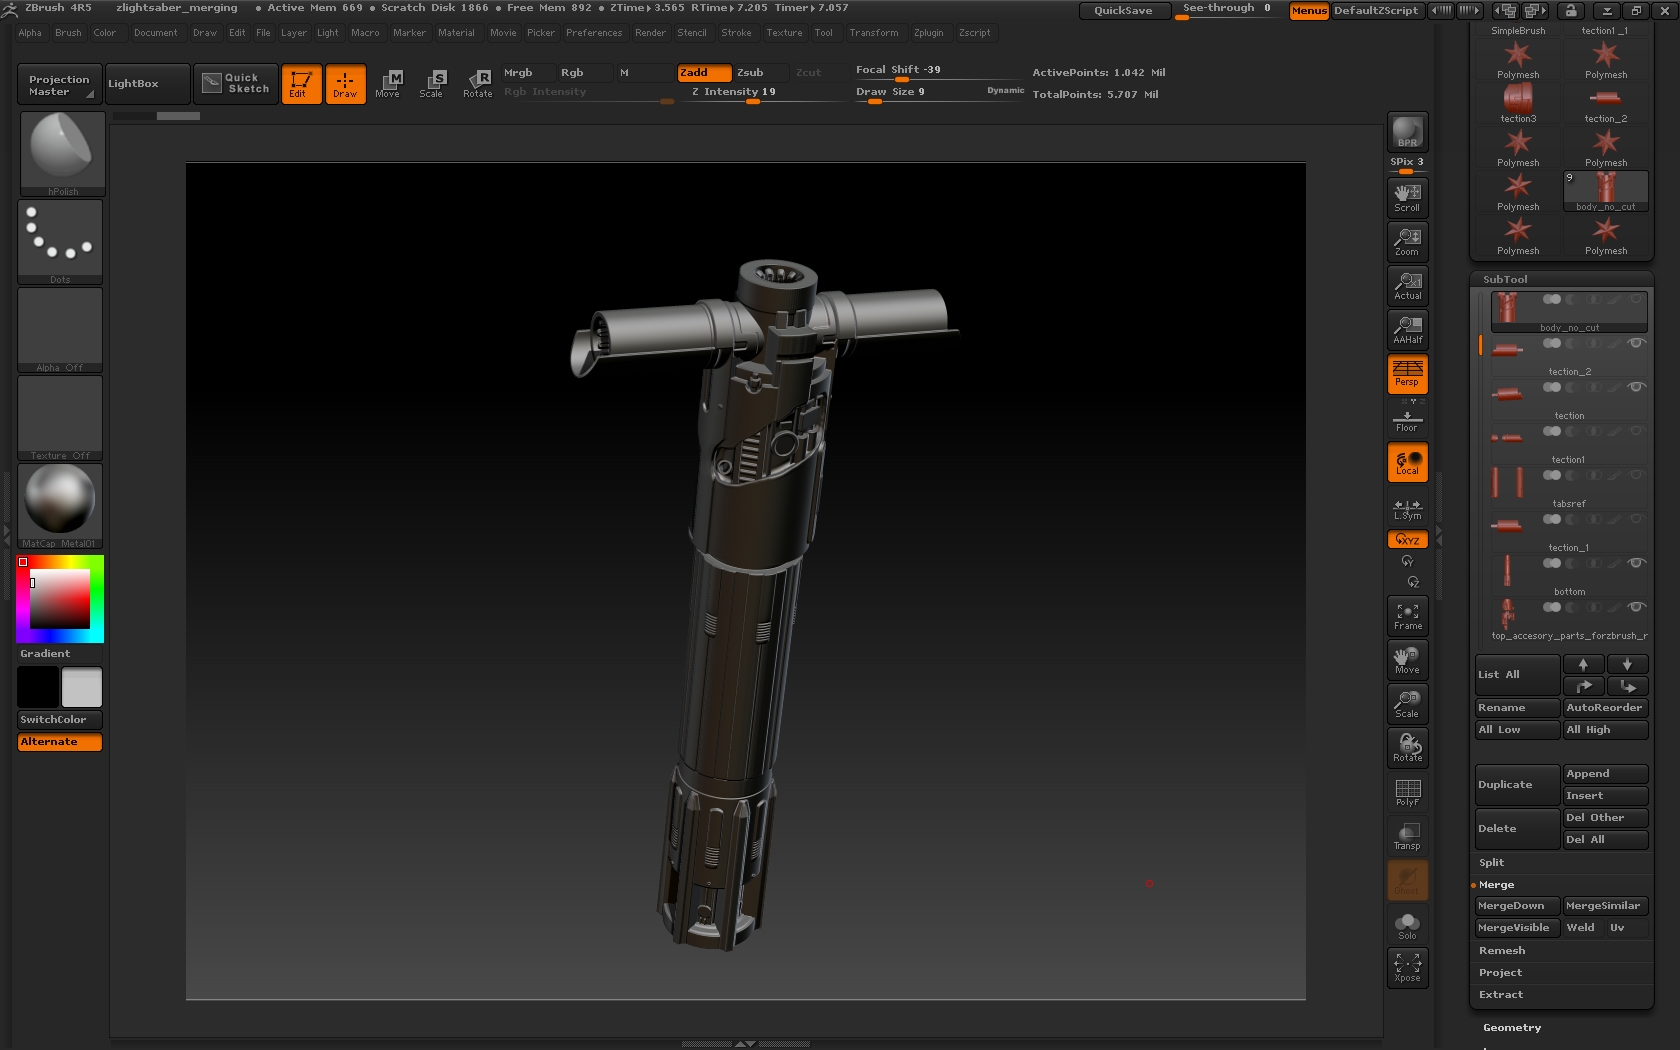Screen dimensions: 1680x1050
Task: Click the Scroll canvas icon
Action: (1407, 197)
